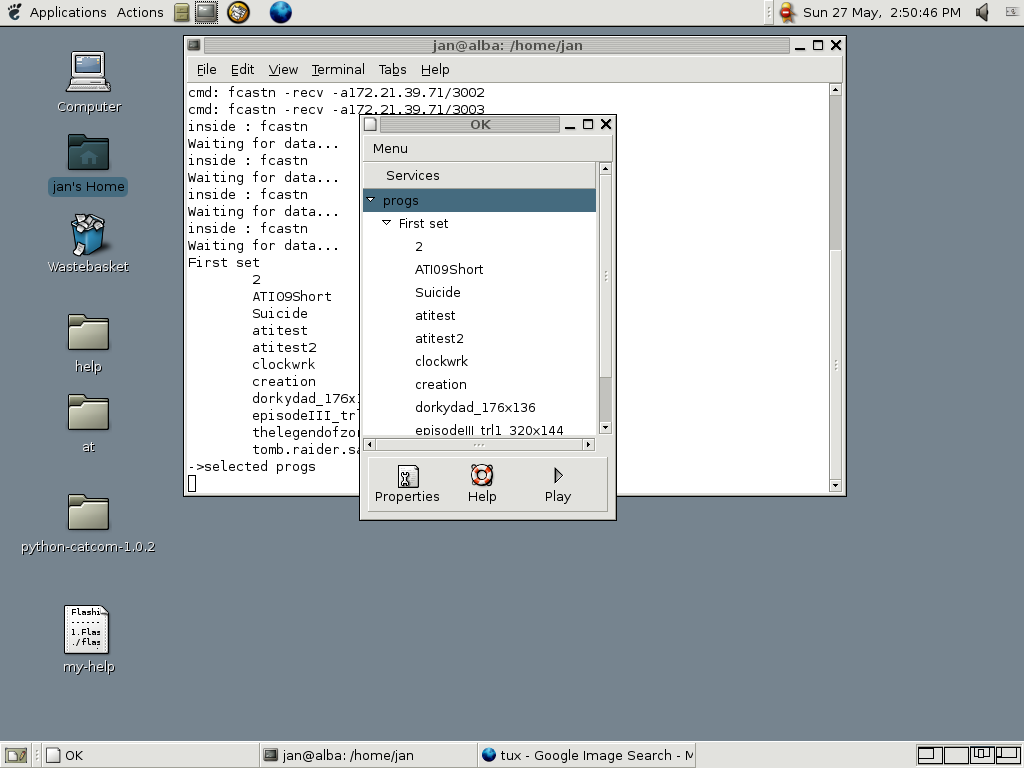Open the Wastebasket on the desktop
The height and width of the screenshot is (768, 1024).
88,236
